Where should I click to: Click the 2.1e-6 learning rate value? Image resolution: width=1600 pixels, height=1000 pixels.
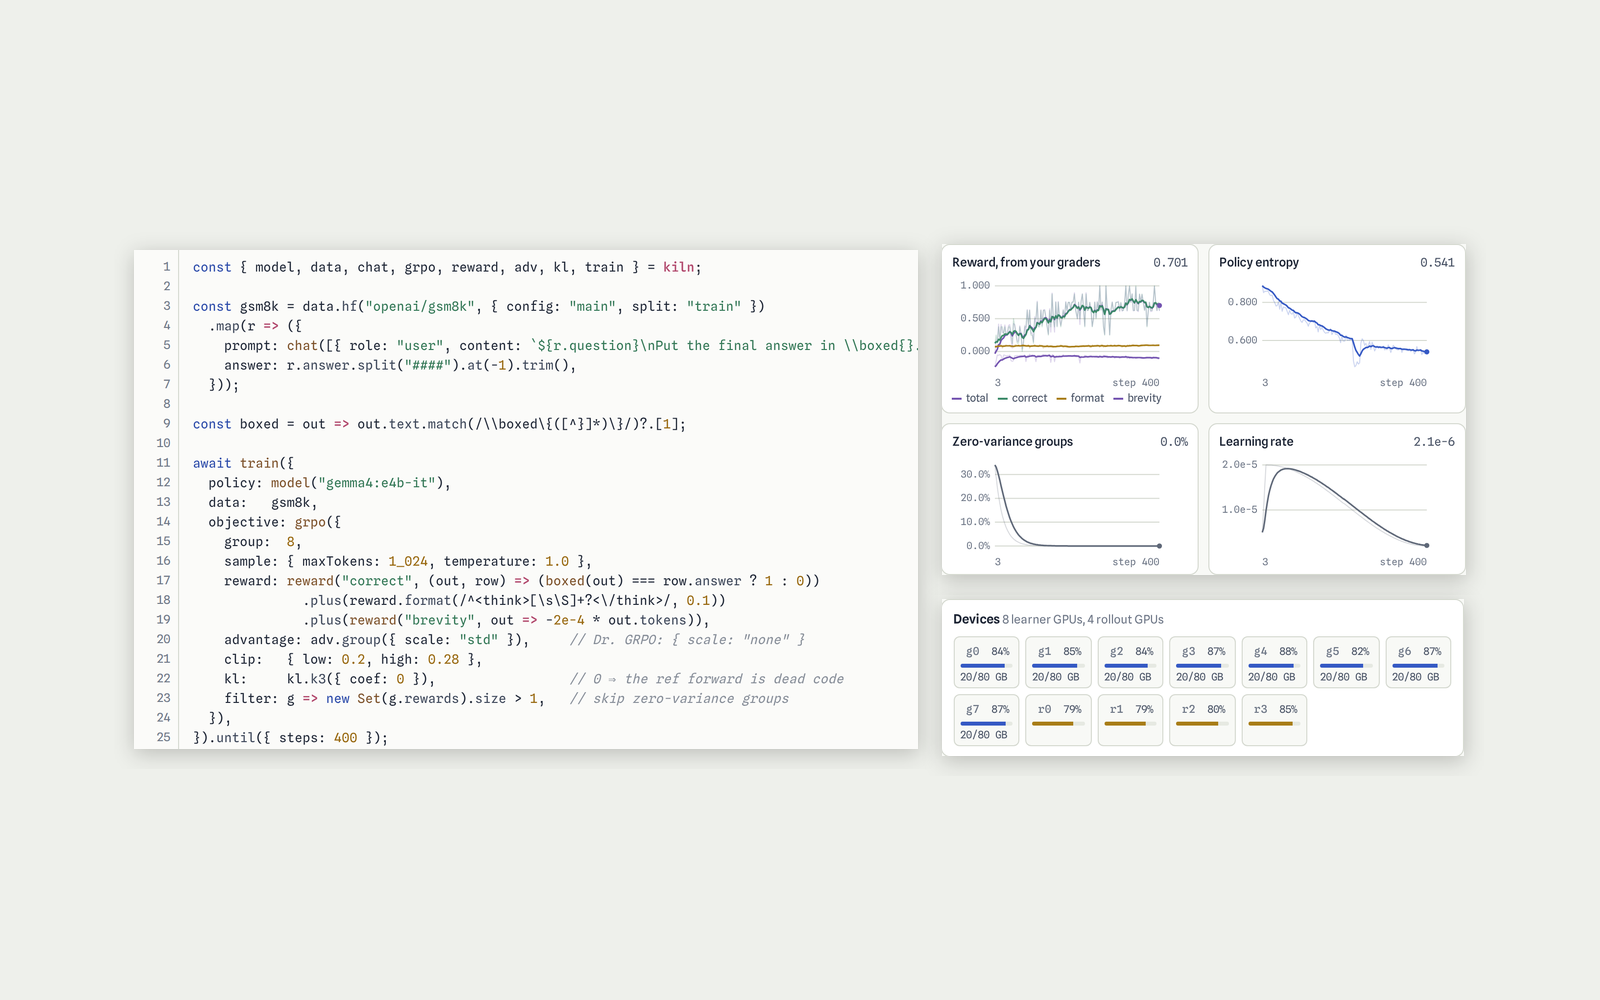pyautogui.click(x=1434, y=441)
